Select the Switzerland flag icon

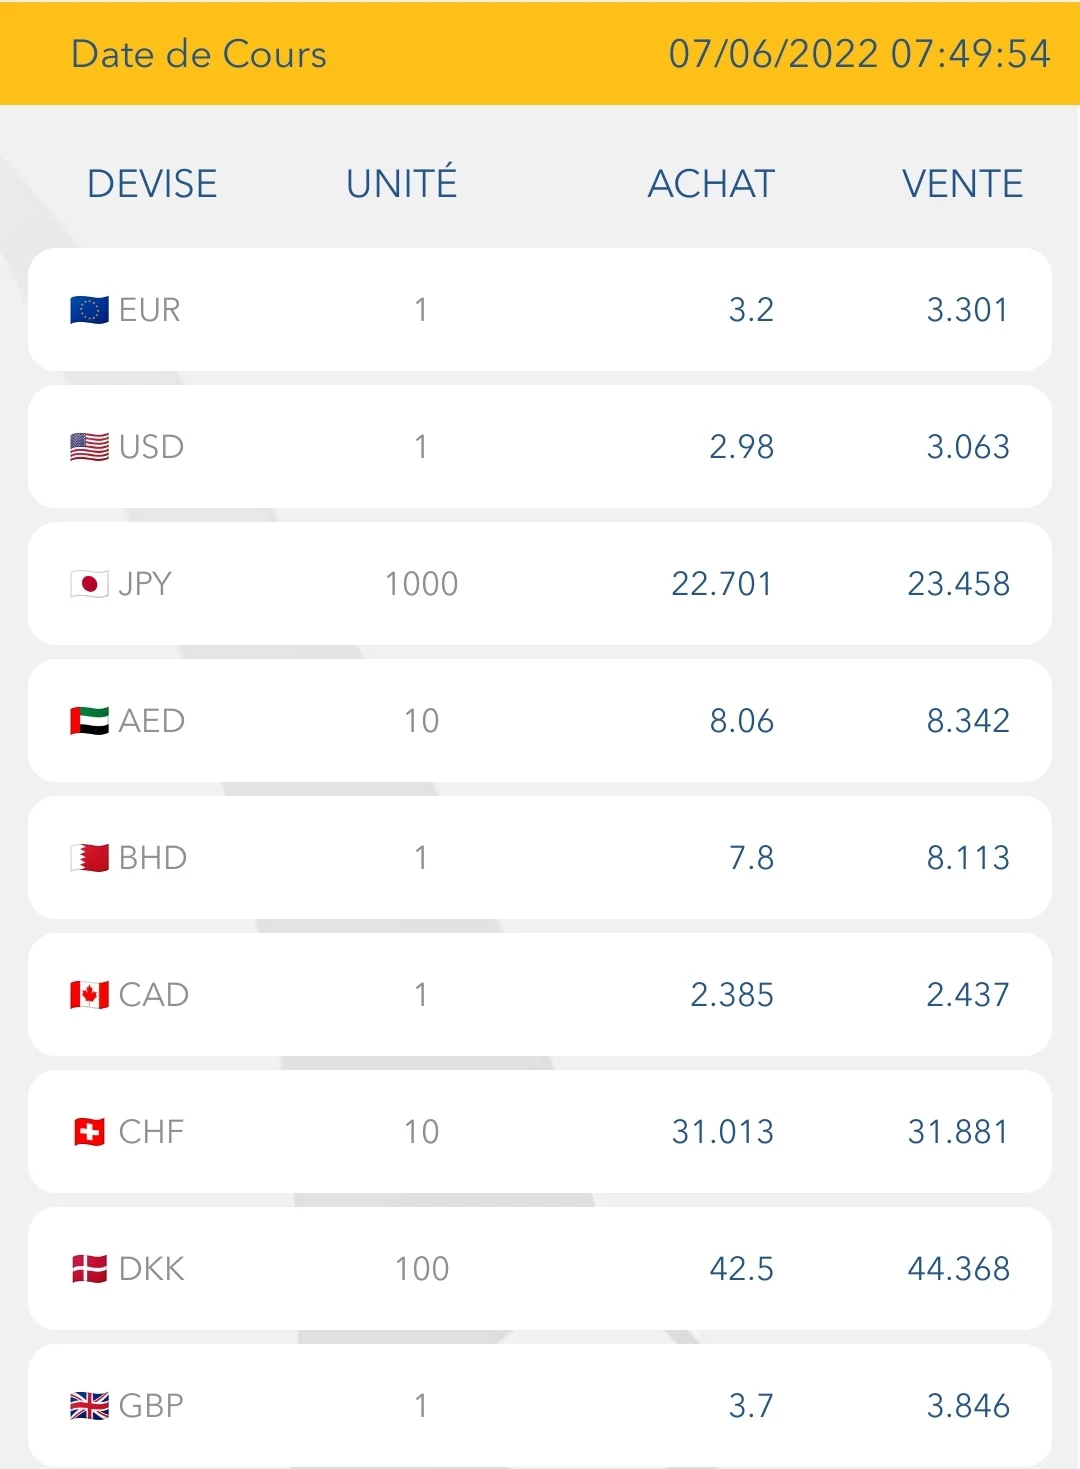click(x=89, y=1132)
